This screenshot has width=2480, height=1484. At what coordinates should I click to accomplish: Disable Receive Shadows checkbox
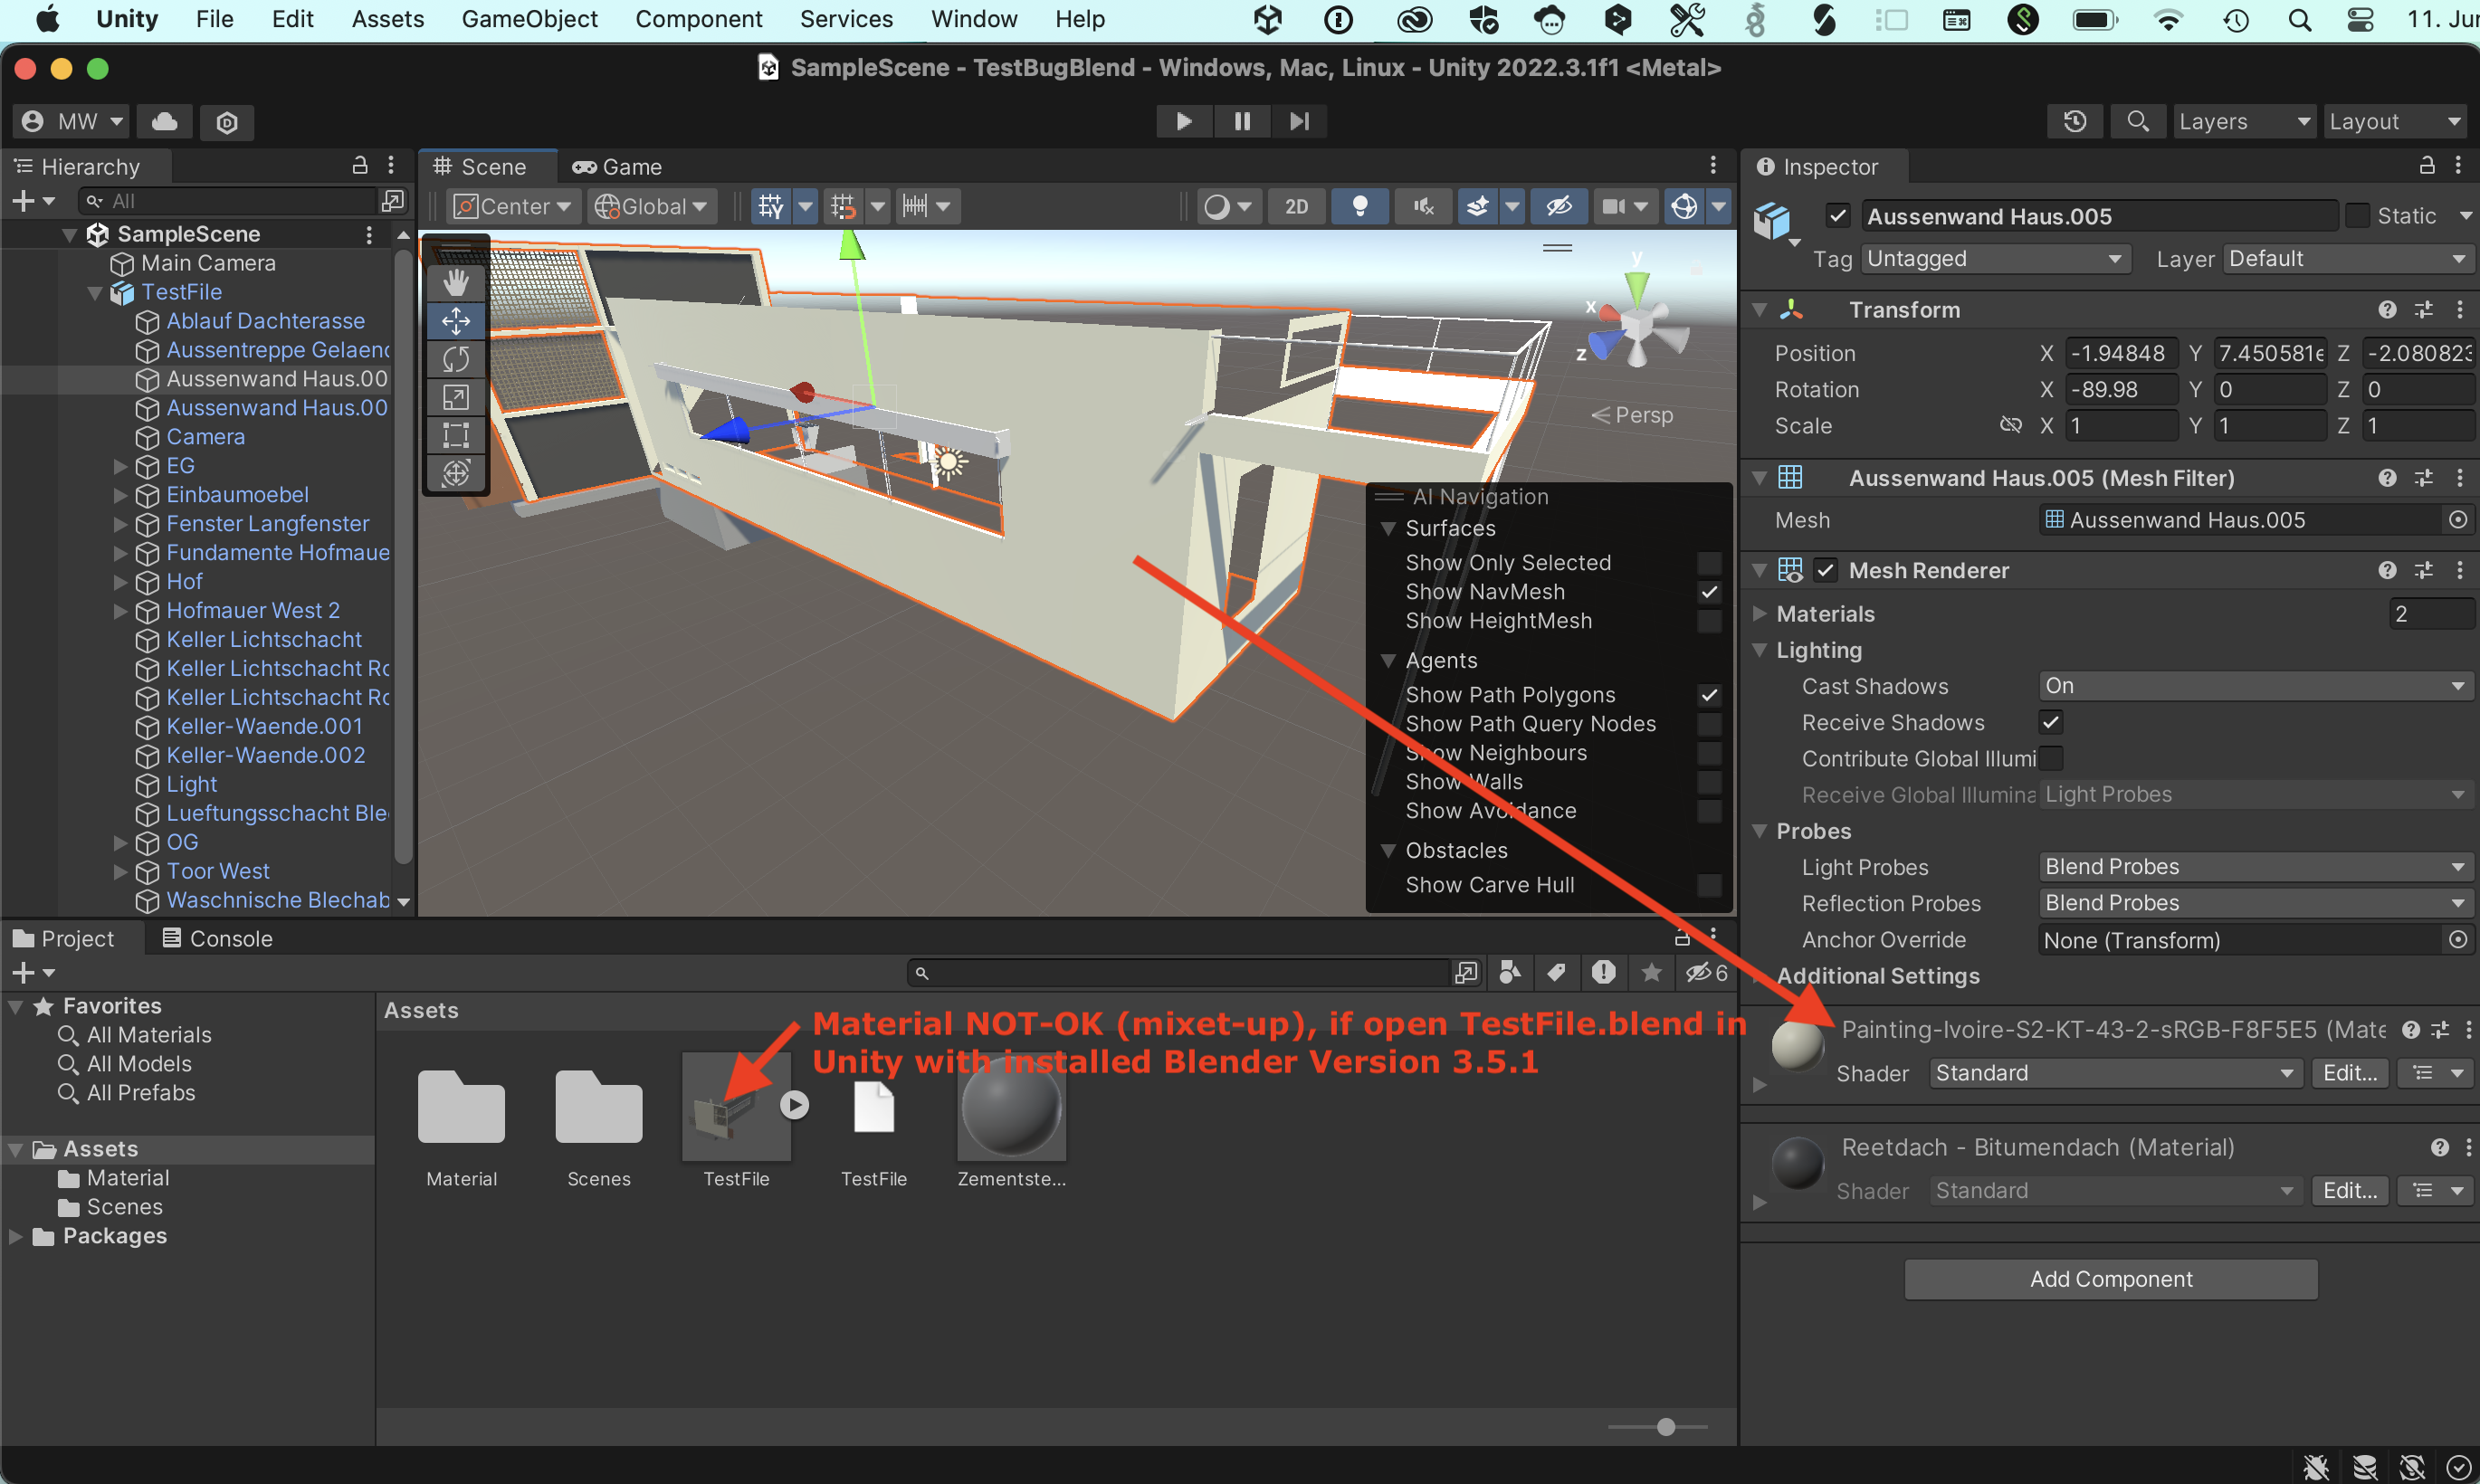click(x=2050, y=722)
